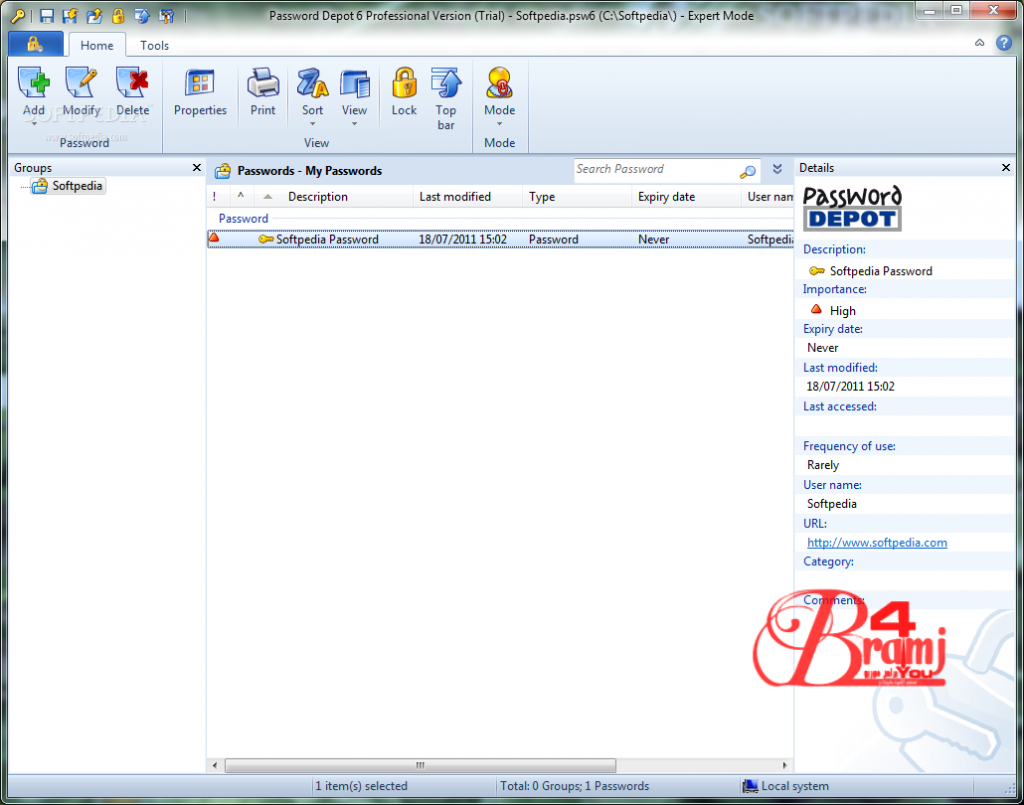
Task: Close the Details panel
Action: (x=1006, y=168)
